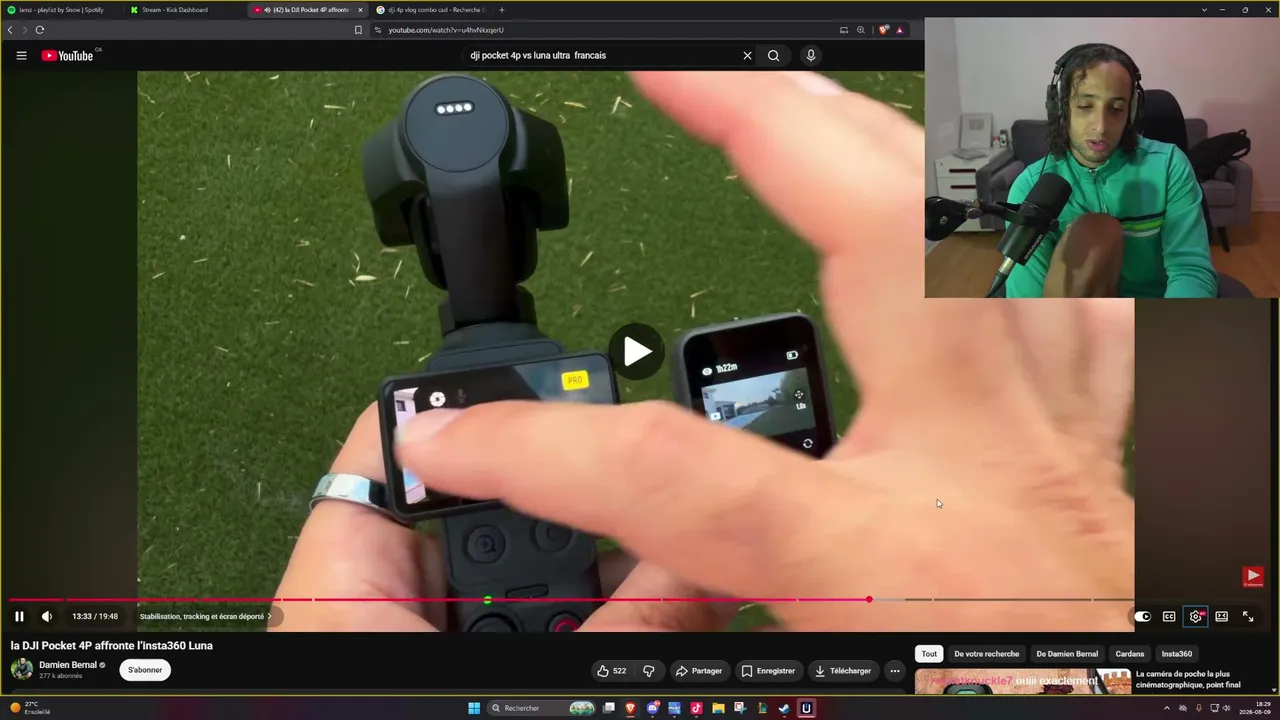Bookmark this page in the browser
This screenshot has height=720, width=1280.
(358, 30)
